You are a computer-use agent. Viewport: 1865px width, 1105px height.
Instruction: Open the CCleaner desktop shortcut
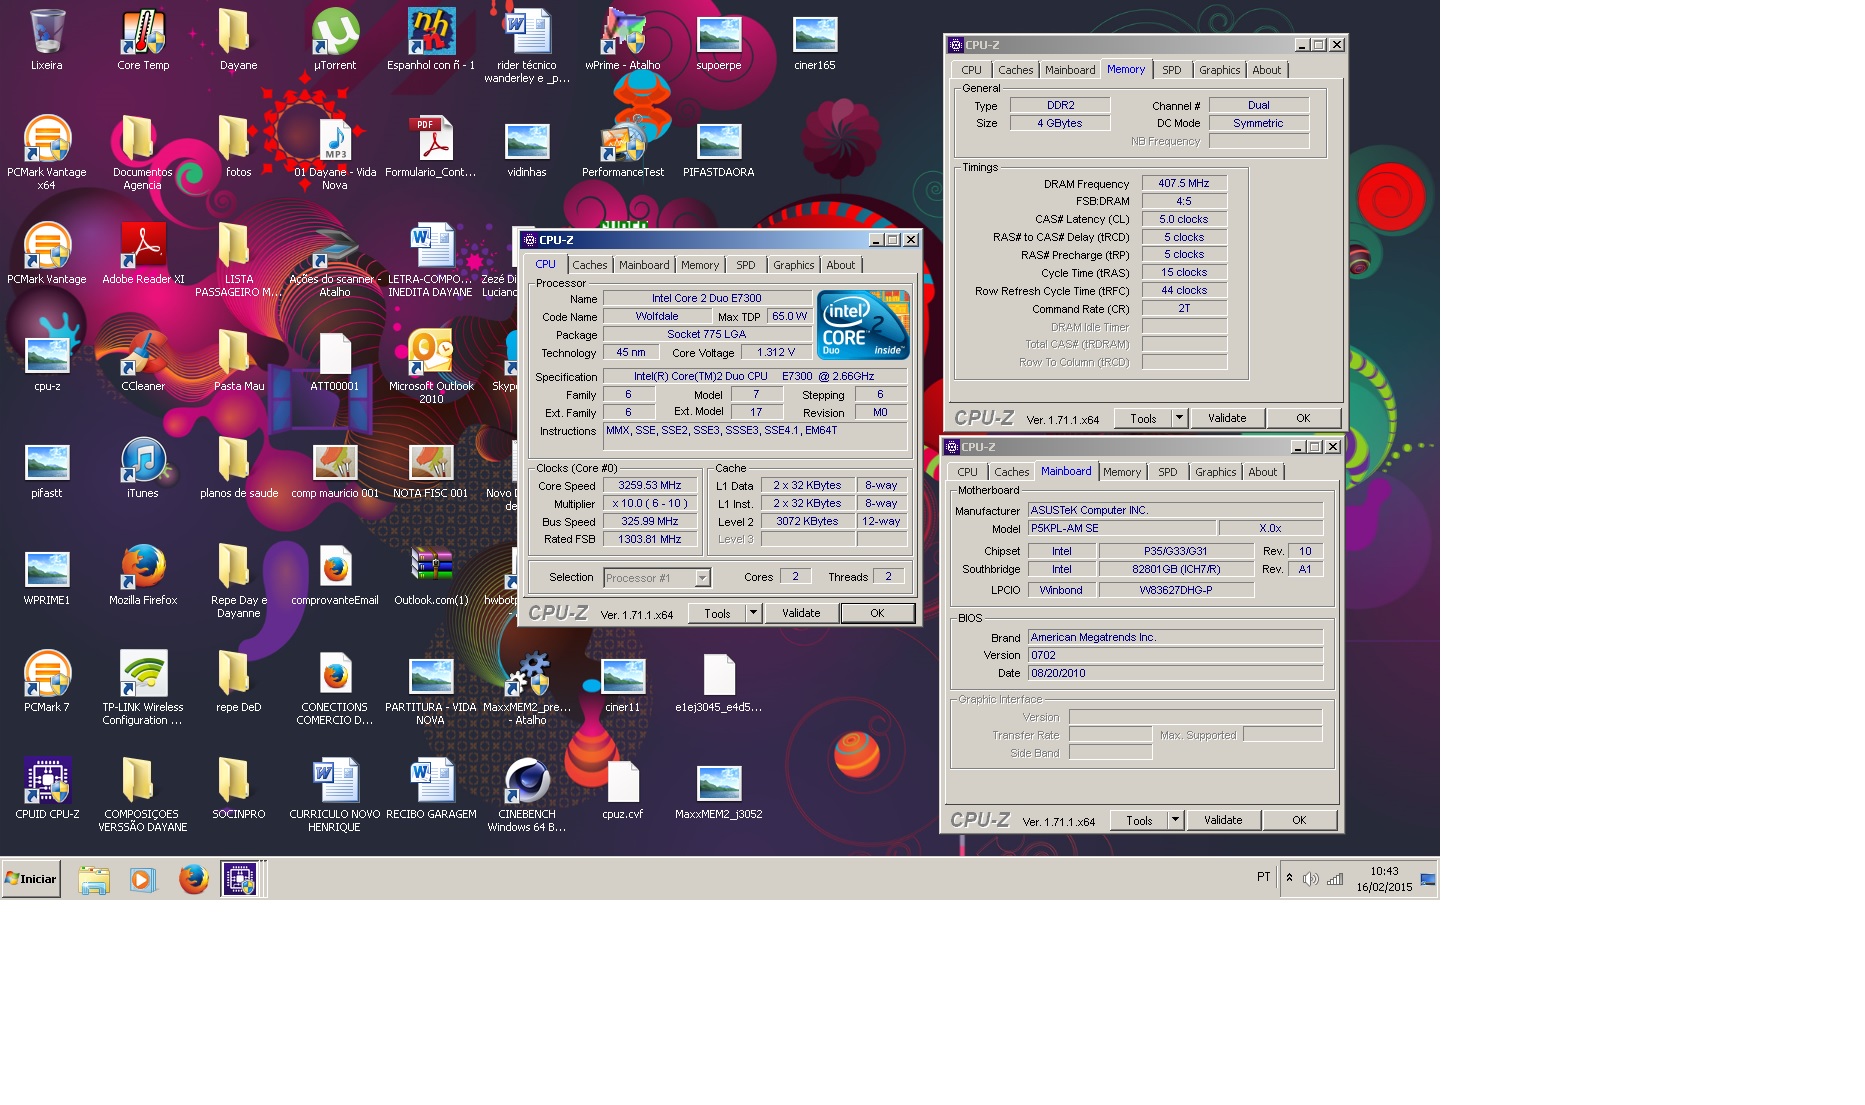click(143, 361)
